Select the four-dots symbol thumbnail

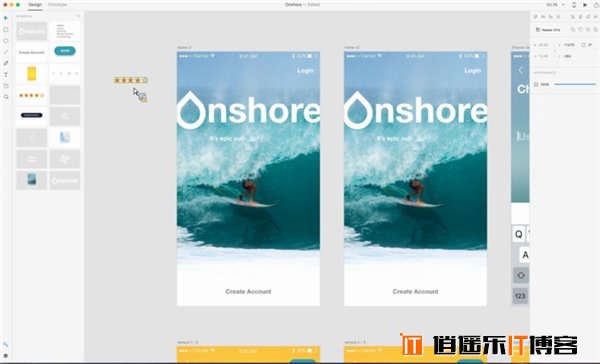tap(65, 73)
